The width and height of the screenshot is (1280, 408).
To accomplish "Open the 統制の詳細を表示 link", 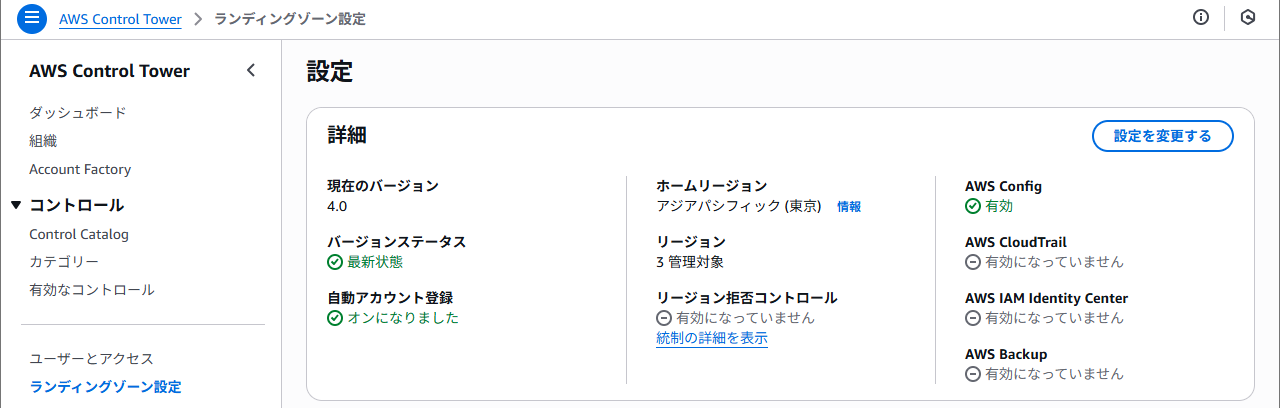I will point(712,338).
